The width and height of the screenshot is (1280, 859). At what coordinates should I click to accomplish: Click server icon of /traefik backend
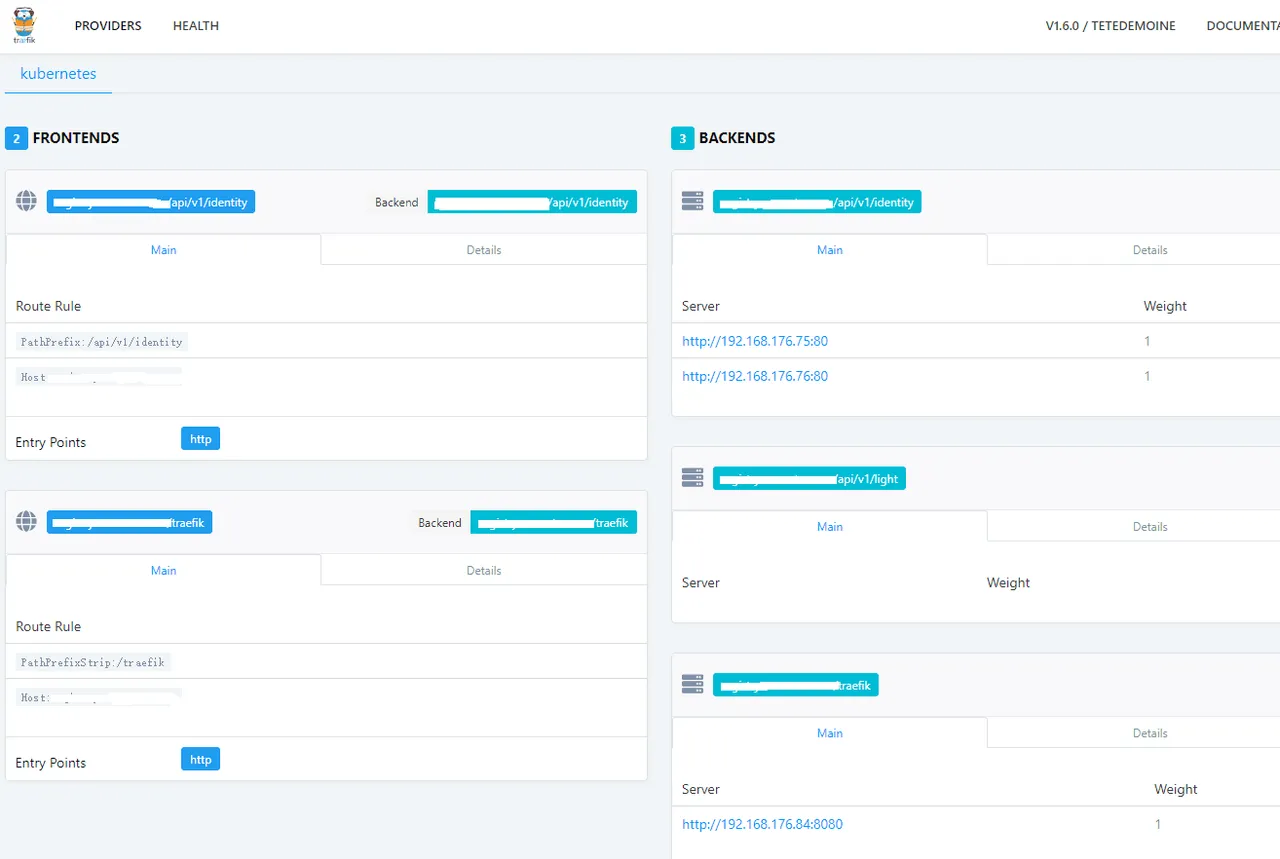(x=692, y=685)
